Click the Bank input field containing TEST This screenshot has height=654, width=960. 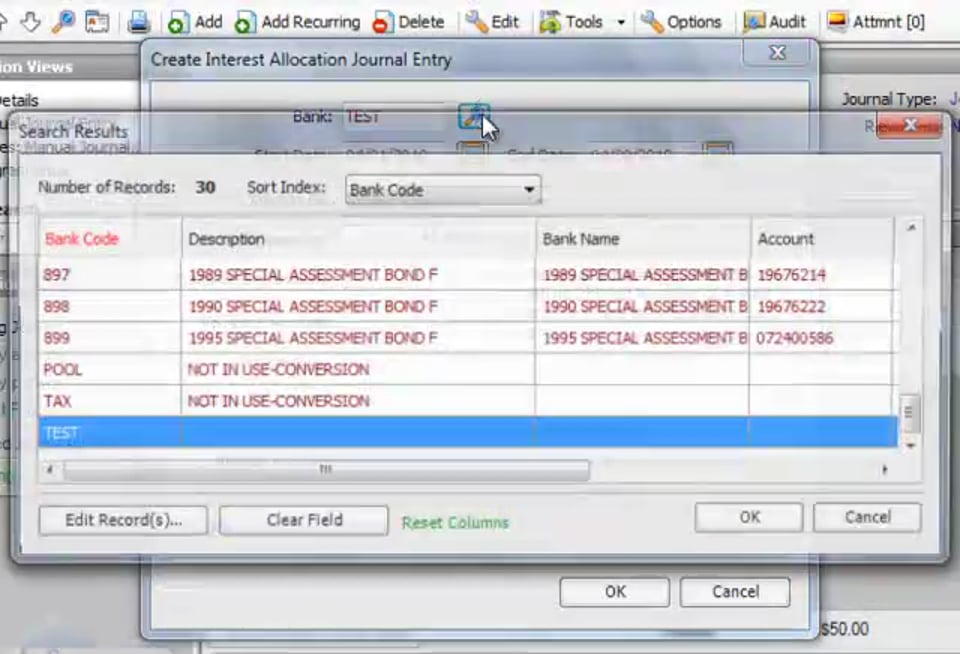pos(396,116)
